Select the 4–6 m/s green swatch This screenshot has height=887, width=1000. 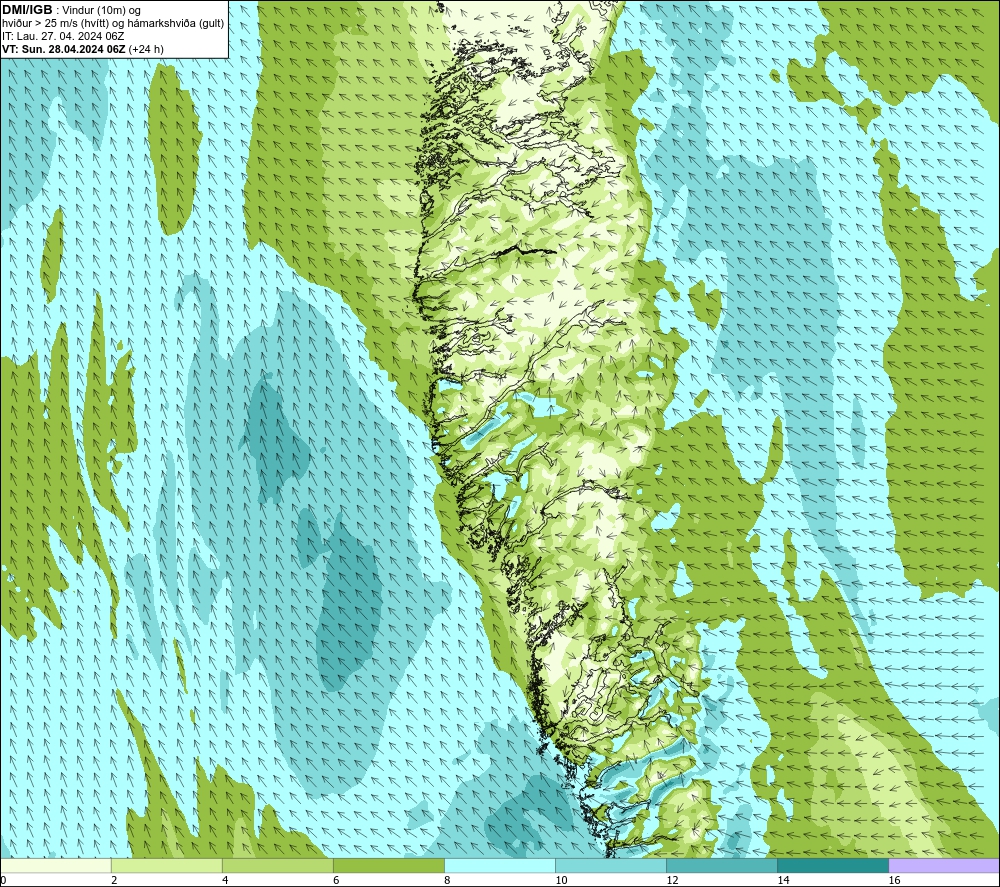coord(278,865)
